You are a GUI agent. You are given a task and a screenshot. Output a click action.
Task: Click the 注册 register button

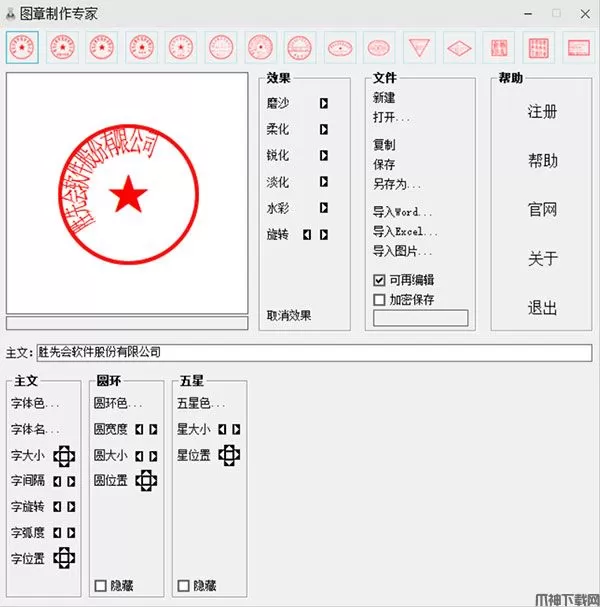tap(542, 112)
